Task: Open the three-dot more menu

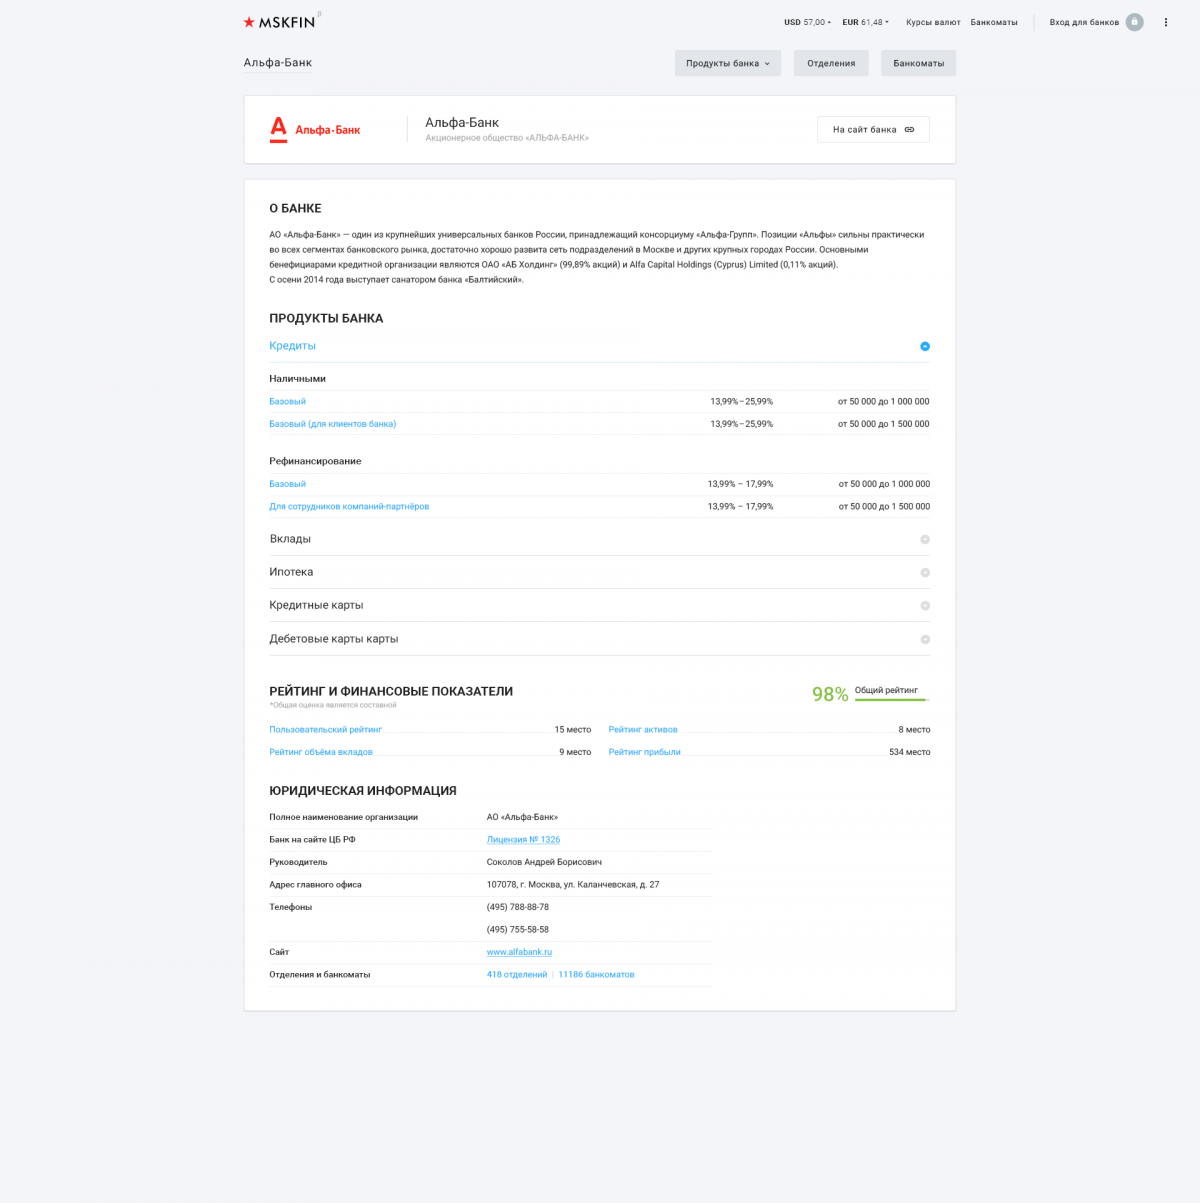Action: [1165, 22]
